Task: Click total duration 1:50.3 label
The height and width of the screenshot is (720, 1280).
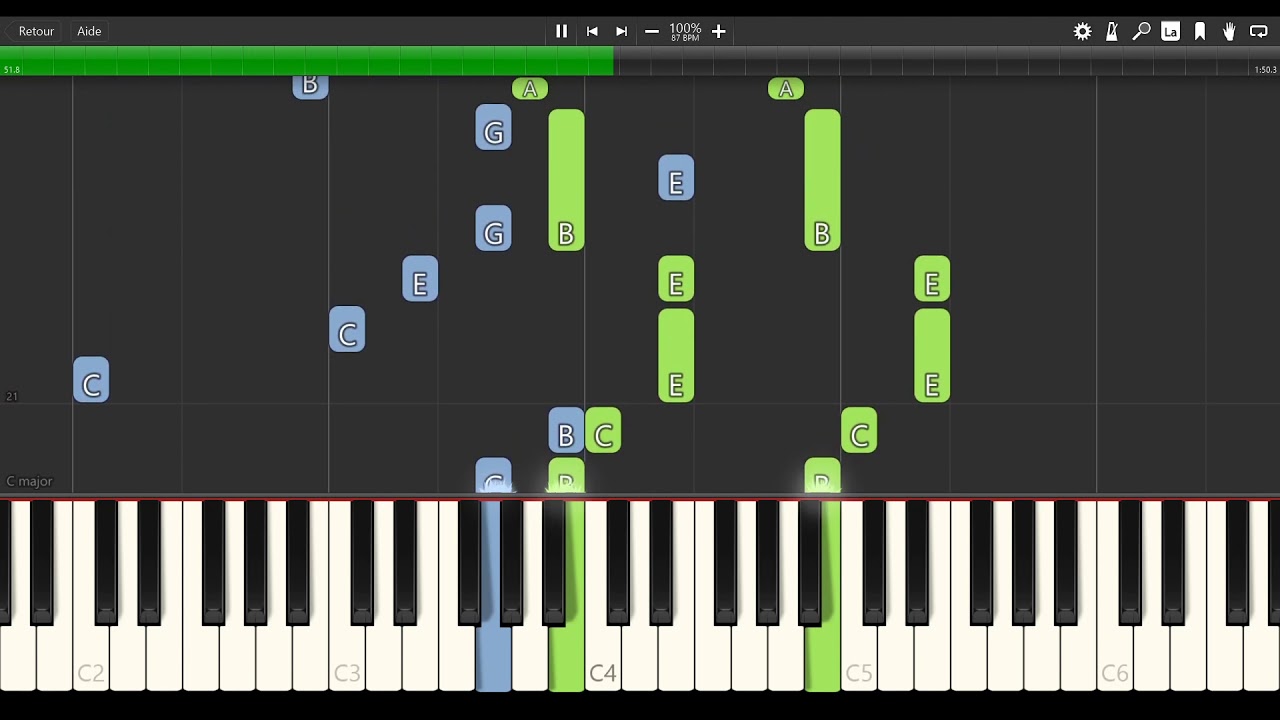Action: click(x=1265, y=70)
